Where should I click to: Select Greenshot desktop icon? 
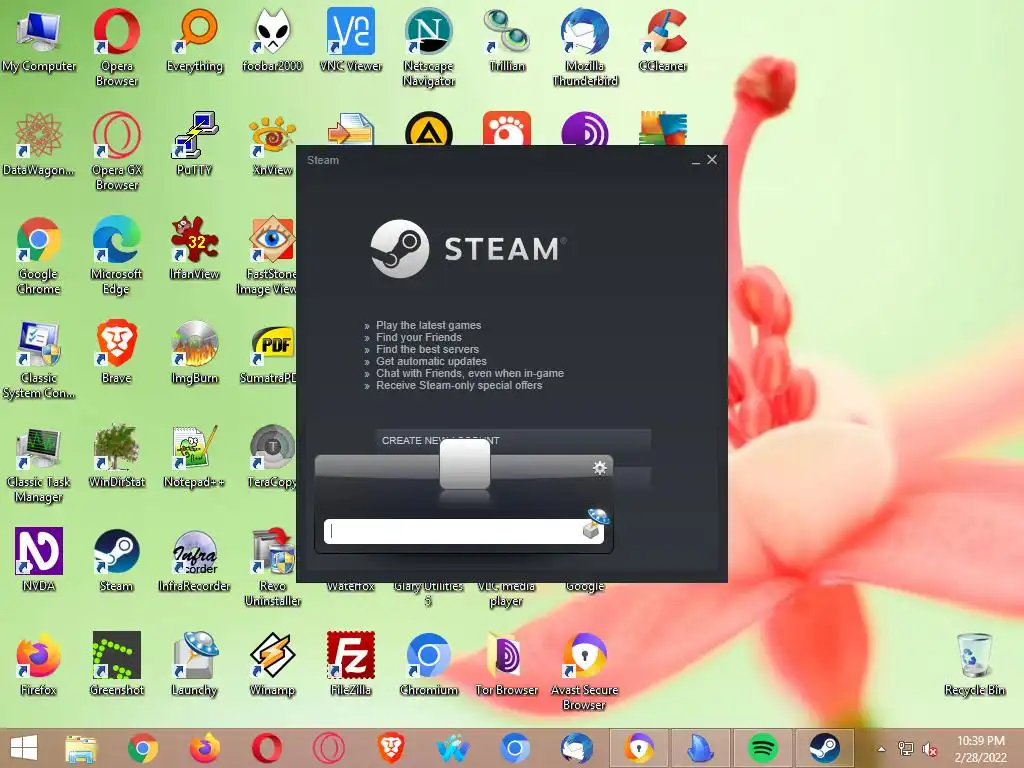point(116,664)
